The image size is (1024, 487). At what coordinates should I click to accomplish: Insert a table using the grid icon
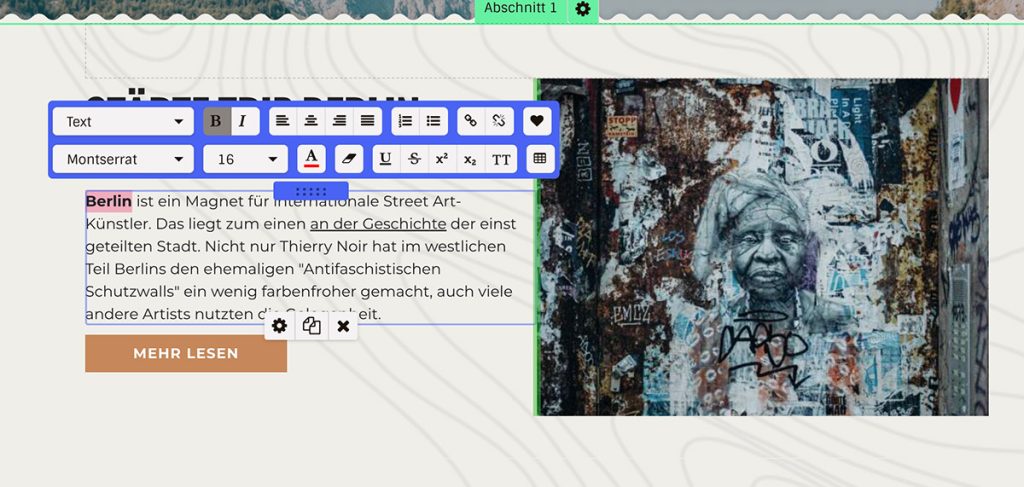540,159
